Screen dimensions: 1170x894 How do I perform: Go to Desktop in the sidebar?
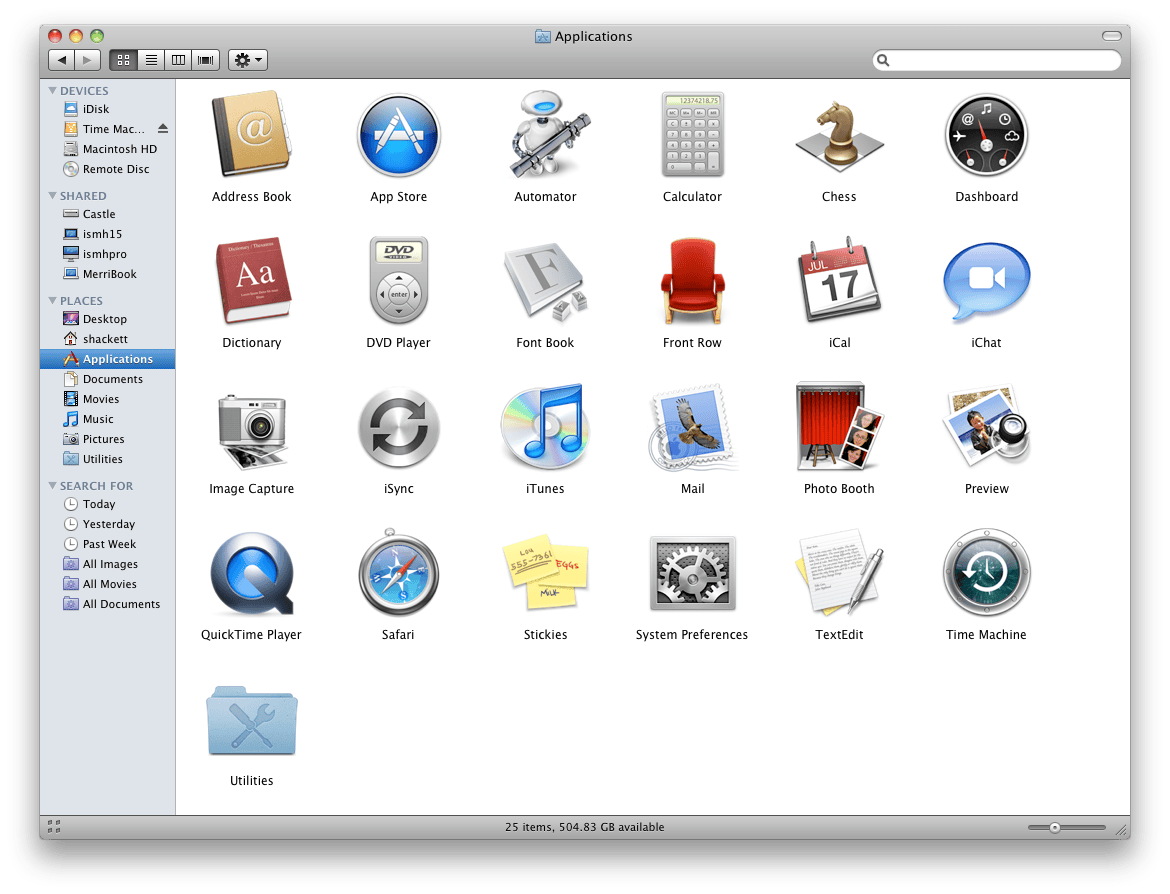coord(107,319)
